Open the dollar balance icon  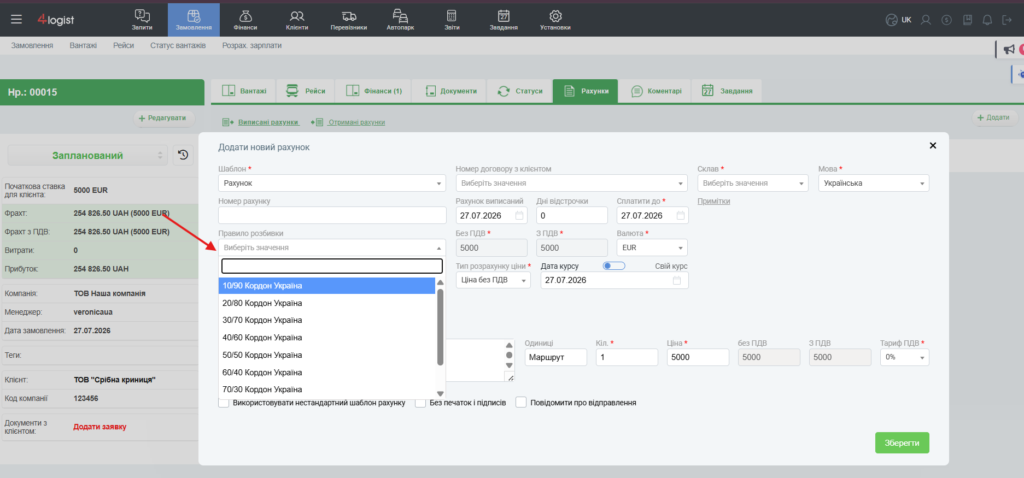pos(946,20)
